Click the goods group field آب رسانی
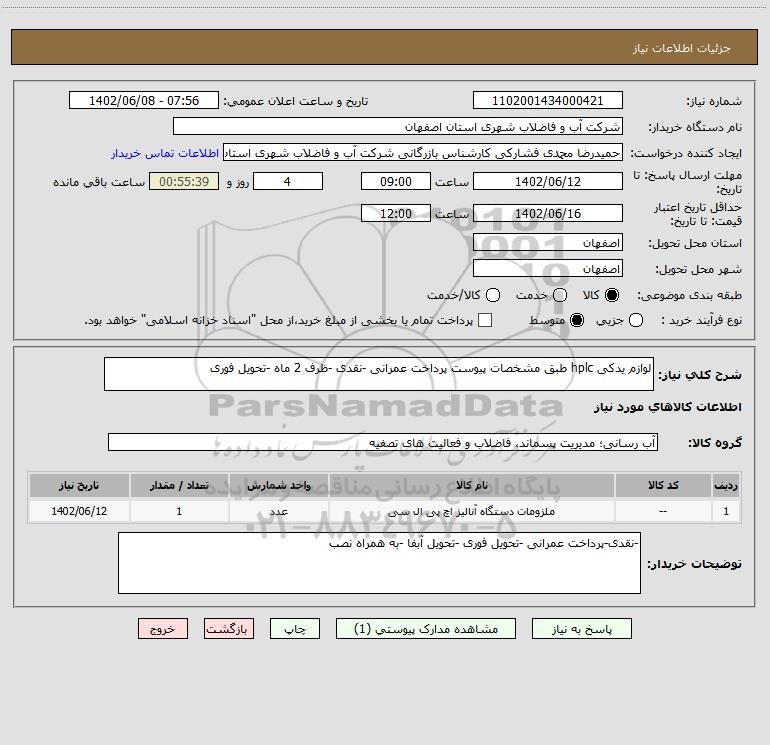This screenshot has width=770, height=745. point(383,442)
